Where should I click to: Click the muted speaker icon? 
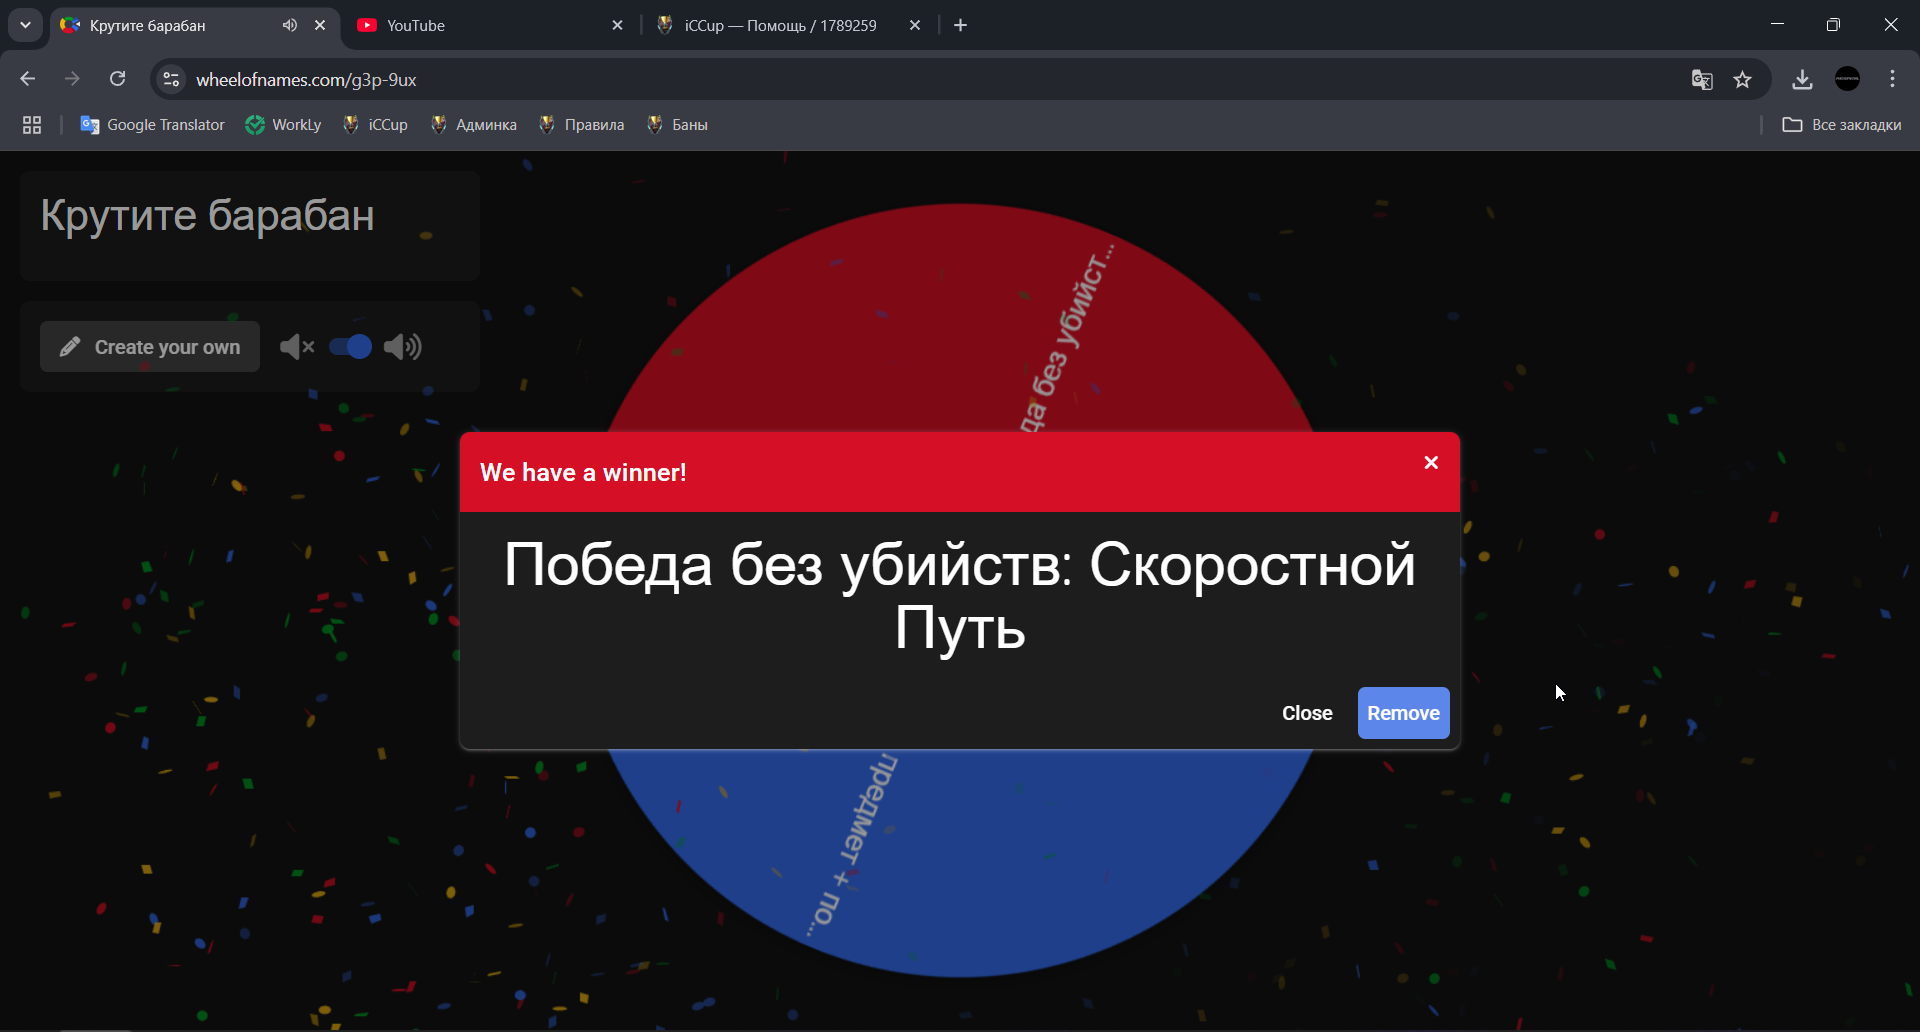(297, 347)
